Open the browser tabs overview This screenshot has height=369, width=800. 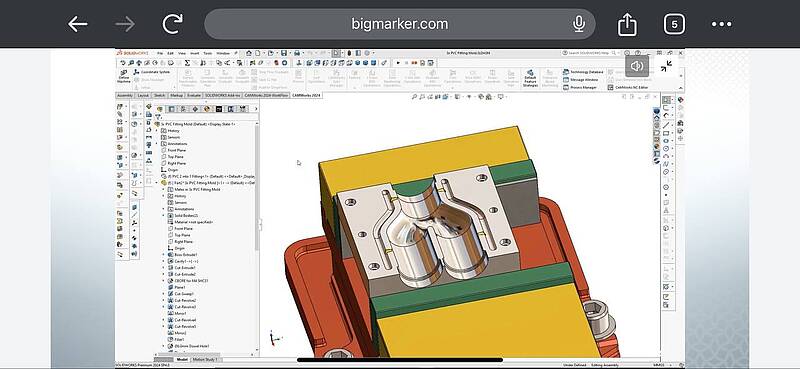tap(674, 24)
